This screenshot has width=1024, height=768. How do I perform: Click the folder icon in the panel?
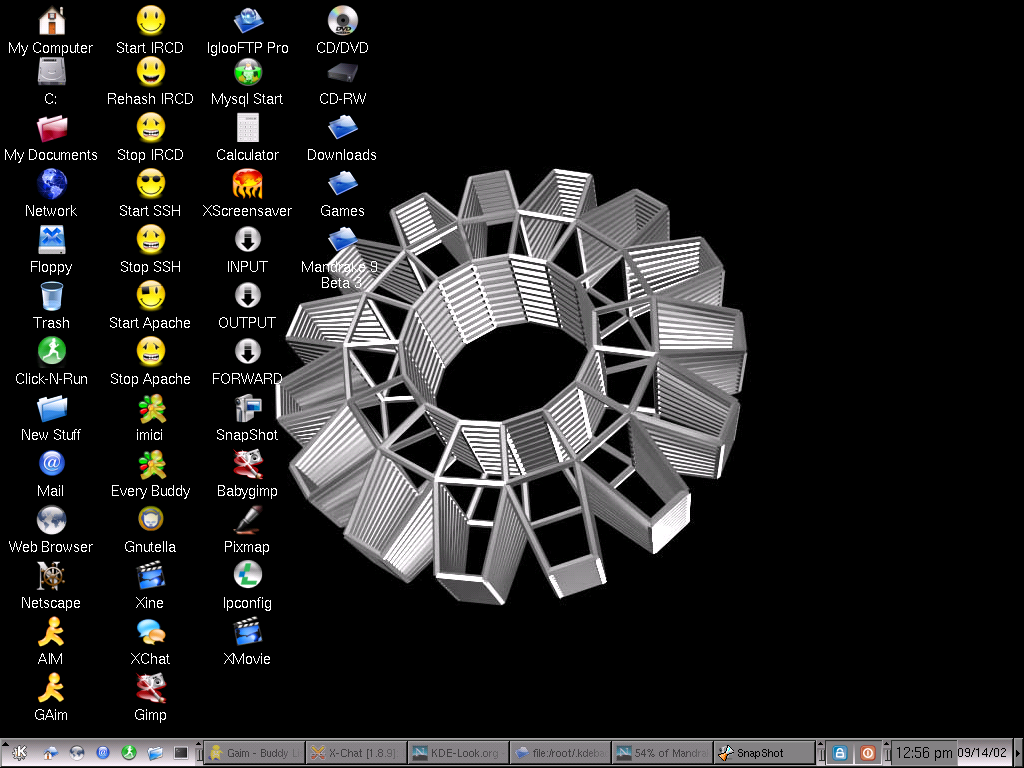click(155, 753)
